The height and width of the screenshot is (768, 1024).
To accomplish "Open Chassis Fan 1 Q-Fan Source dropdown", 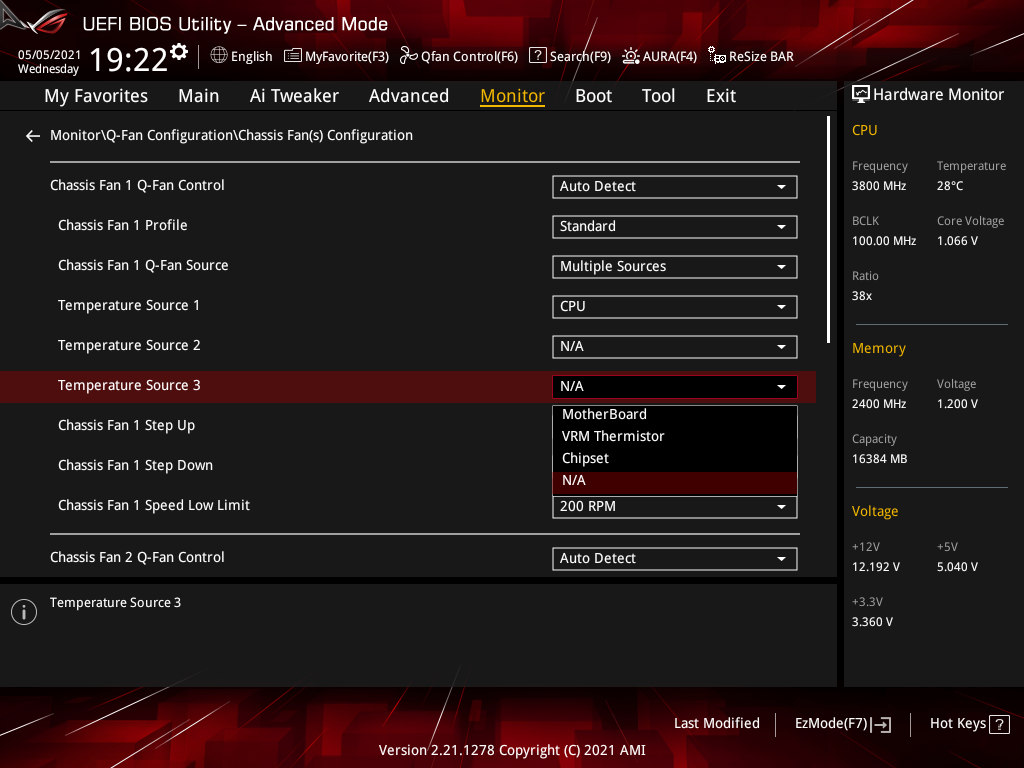I will [x=675, y=266].
